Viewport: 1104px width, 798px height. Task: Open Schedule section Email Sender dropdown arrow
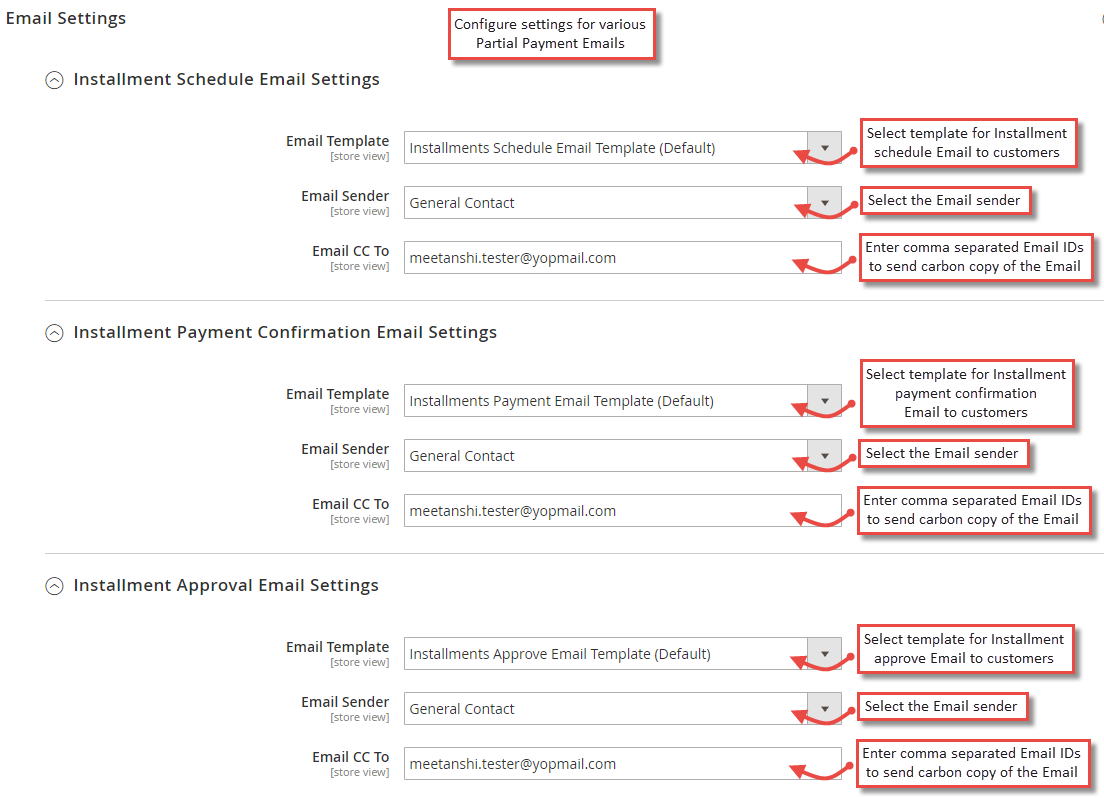824,203
